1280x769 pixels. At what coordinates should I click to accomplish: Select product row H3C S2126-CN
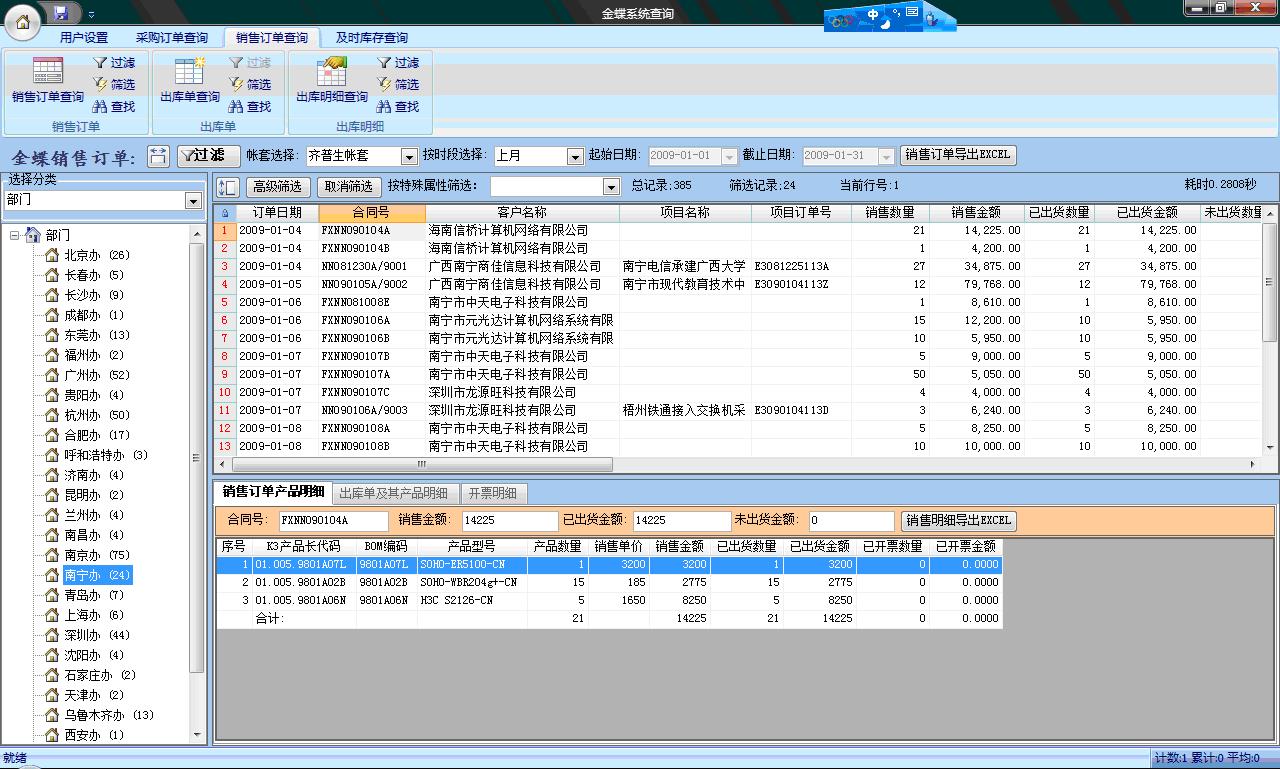click(609, 600)
